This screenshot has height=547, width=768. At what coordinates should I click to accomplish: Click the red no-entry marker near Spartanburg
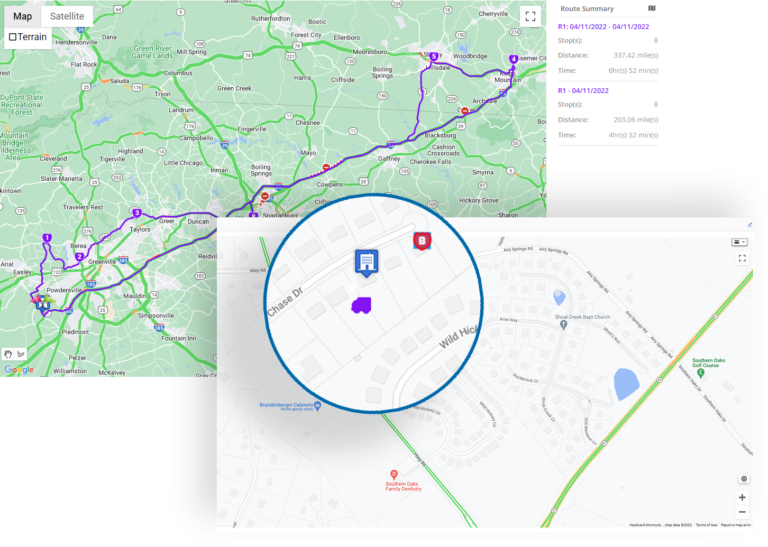[x=265, y=196]
